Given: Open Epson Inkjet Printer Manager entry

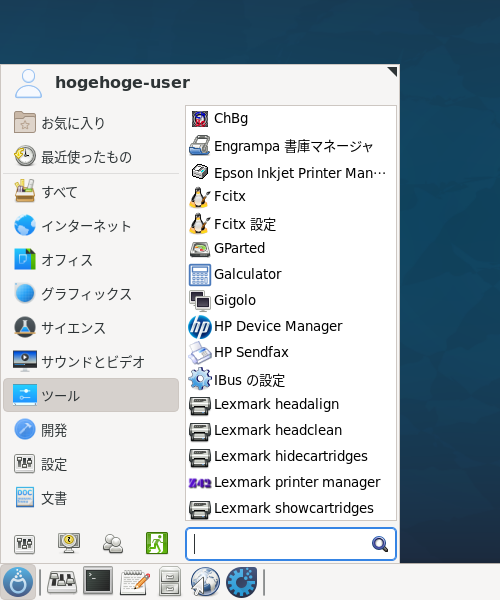Looking at the screenshot, I should [291, 173].
